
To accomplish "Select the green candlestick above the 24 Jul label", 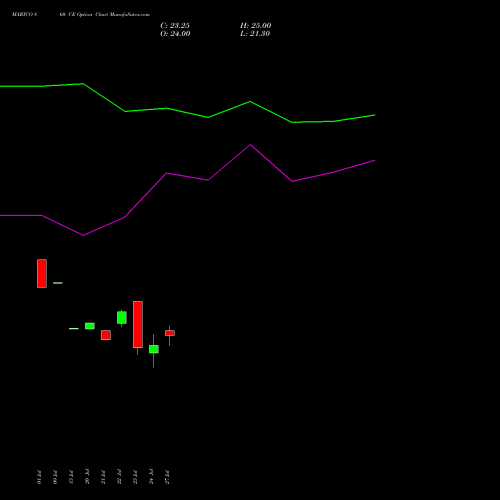I will (x=154, y=349).
